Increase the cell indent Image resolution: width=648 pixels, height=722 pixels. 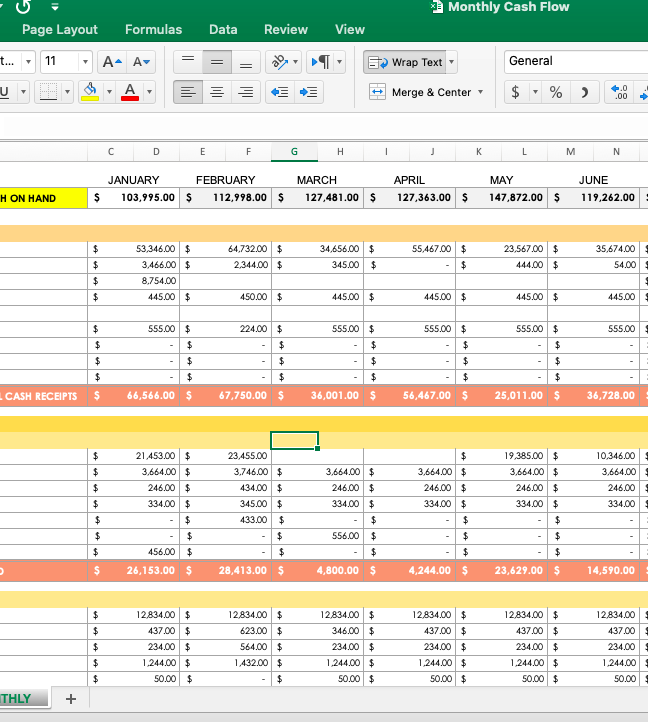coord(309,92)
